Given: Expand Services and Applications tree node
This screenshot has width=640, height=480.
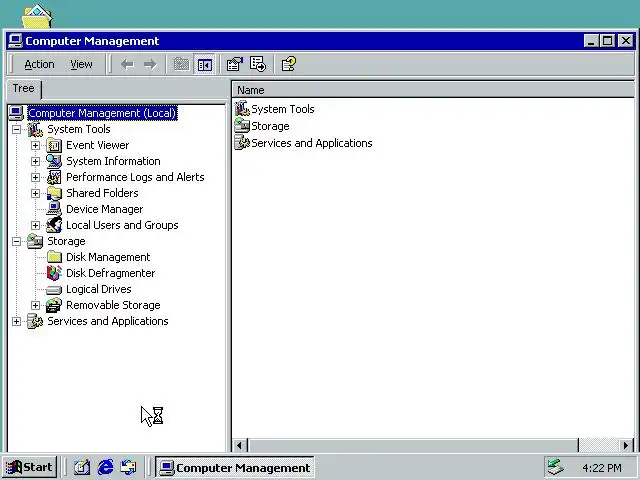Looking at the screenshot, I should (16, 321).
